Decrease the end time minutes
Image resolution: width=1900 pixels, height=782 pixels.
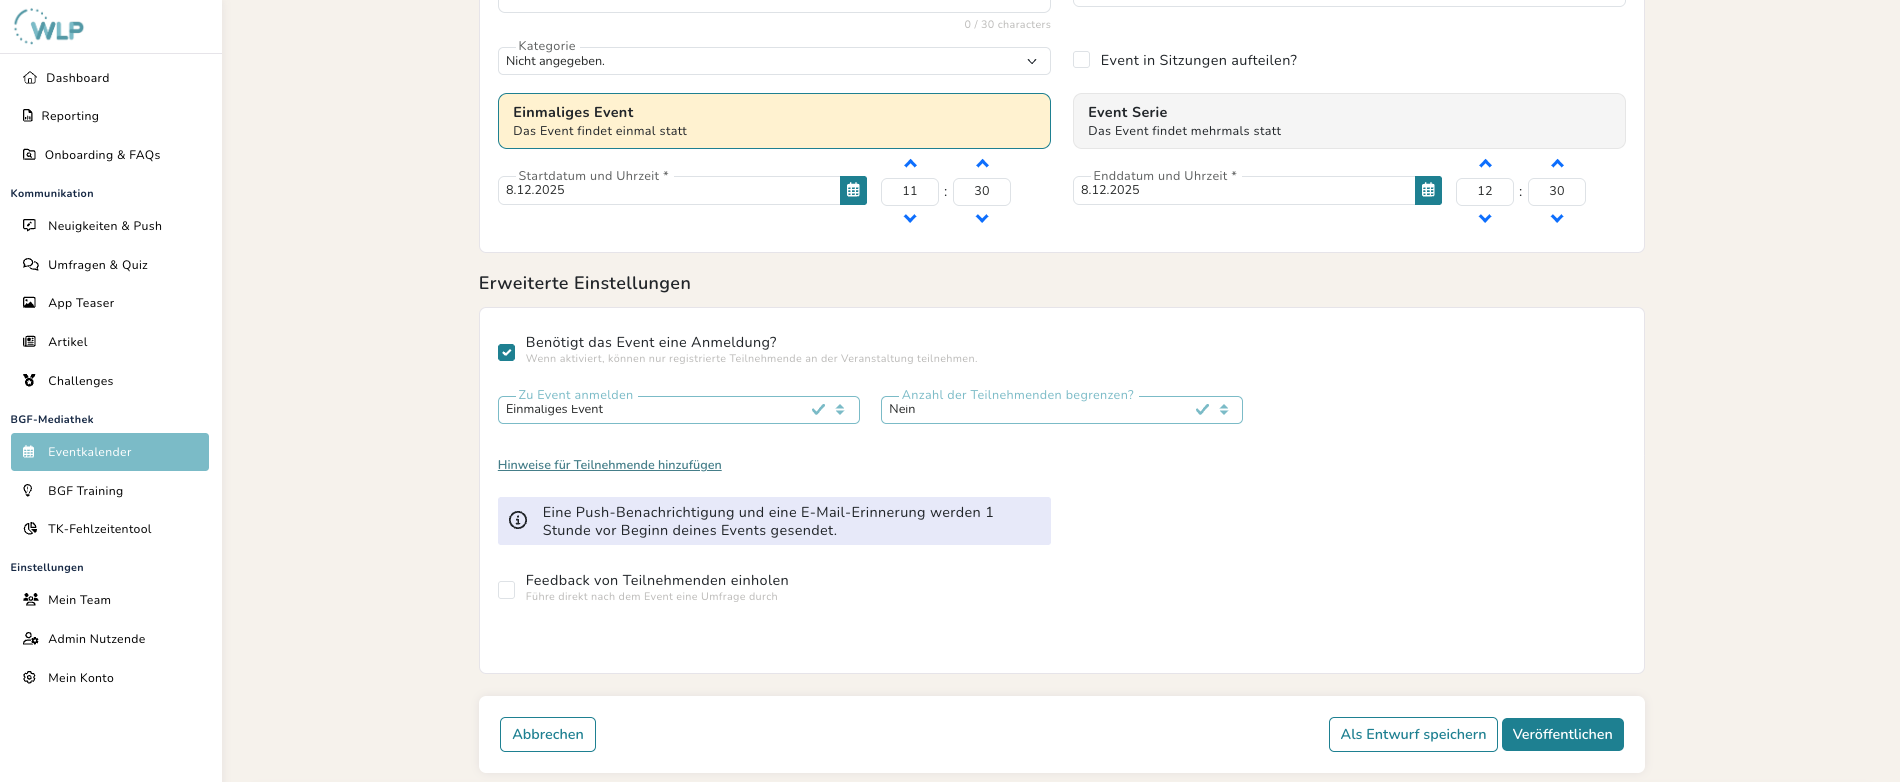click(1557, 218)
